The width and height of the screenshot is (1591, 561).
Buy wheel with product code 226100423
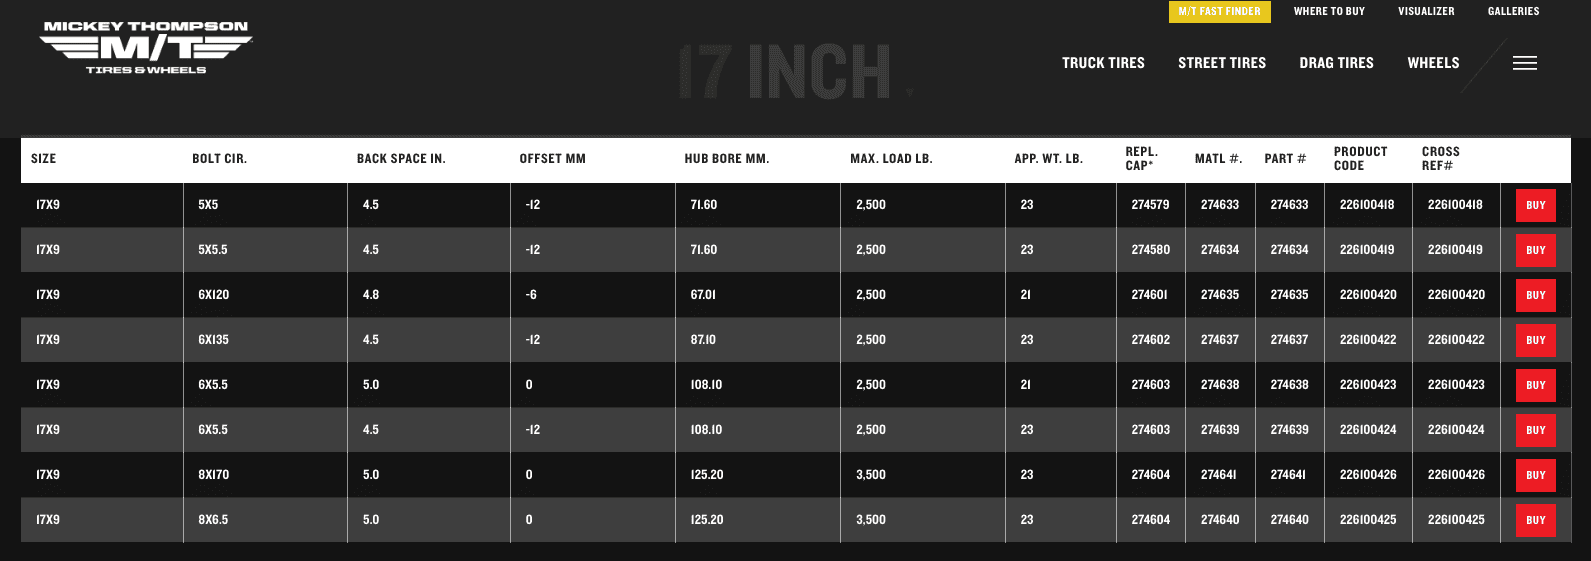click(1535, 385)
